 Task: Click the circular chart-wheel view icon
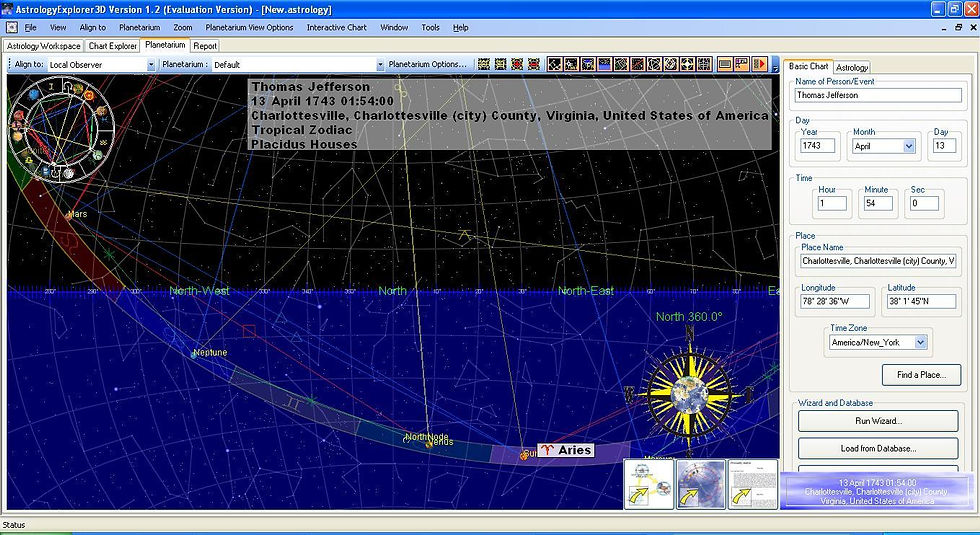[671, 64]
